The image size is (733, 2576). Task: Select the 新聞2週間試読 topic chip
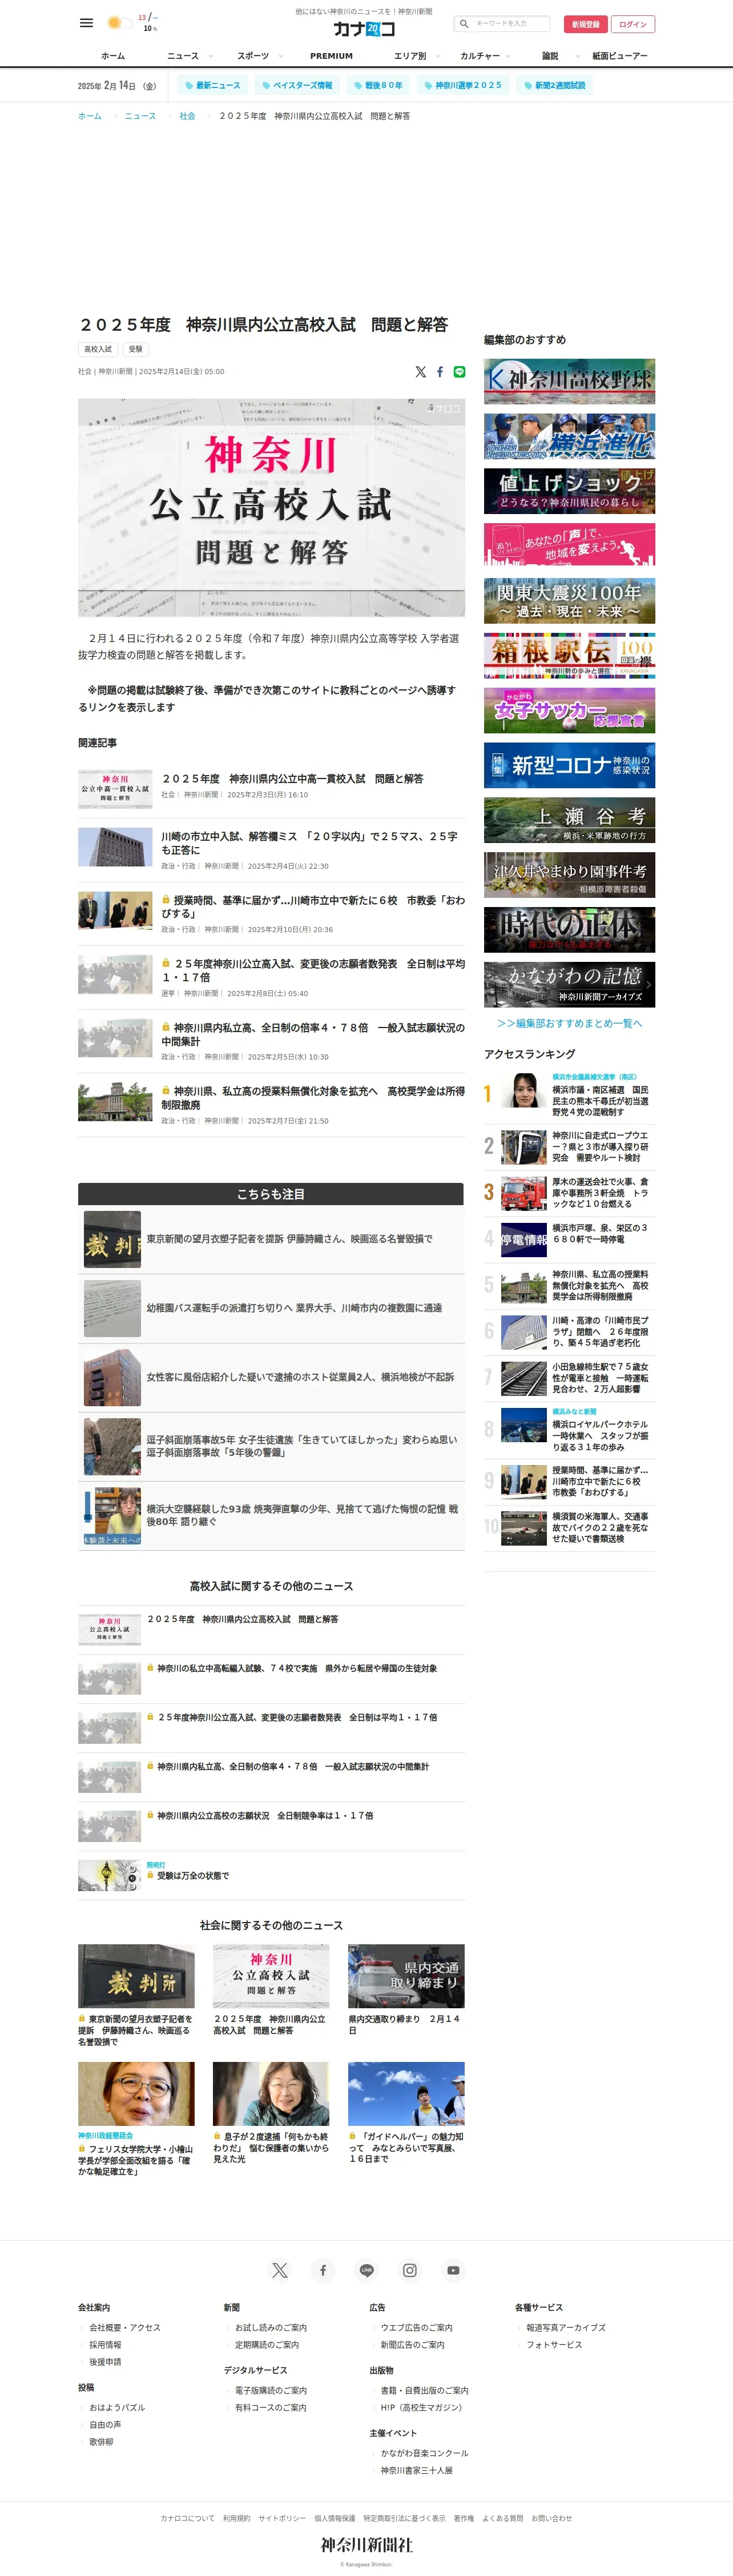(554, 86)
